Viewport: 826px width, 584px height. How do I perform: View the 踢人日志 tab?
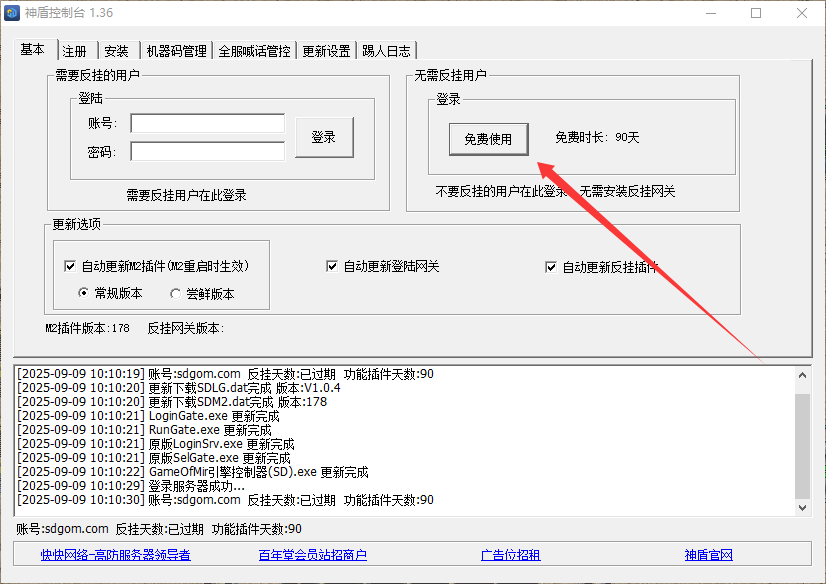pos(386,51)
